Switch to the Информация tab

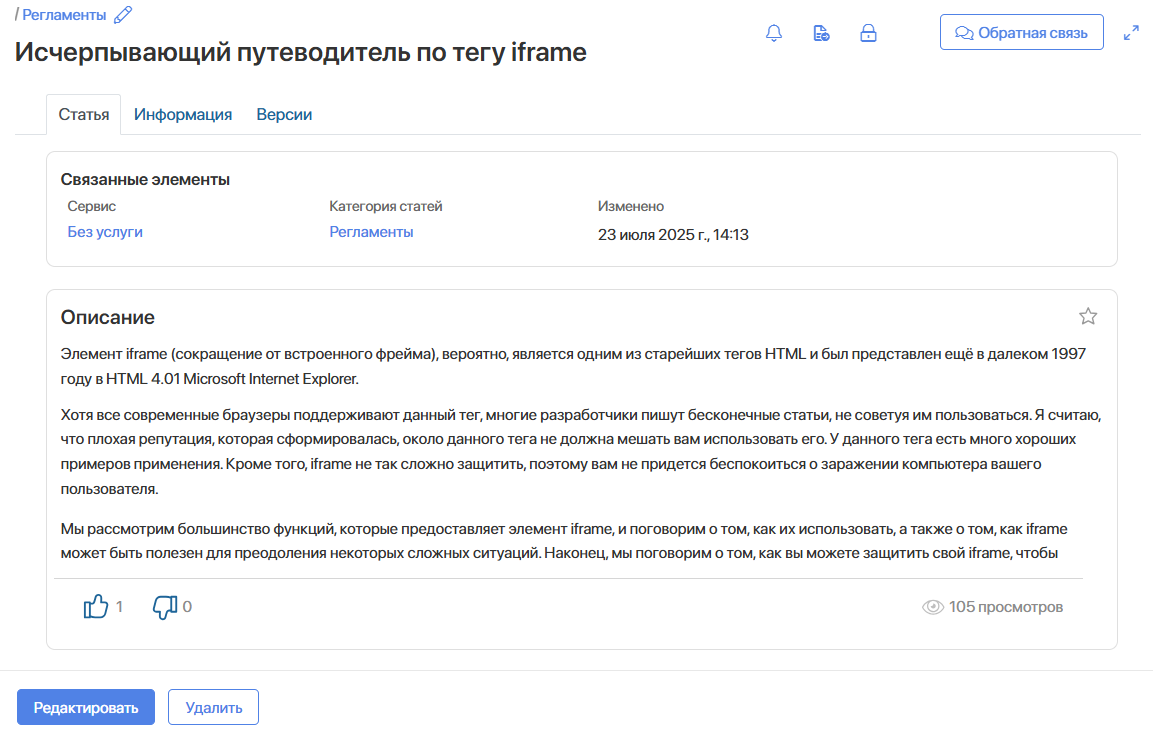coord(183,114)
